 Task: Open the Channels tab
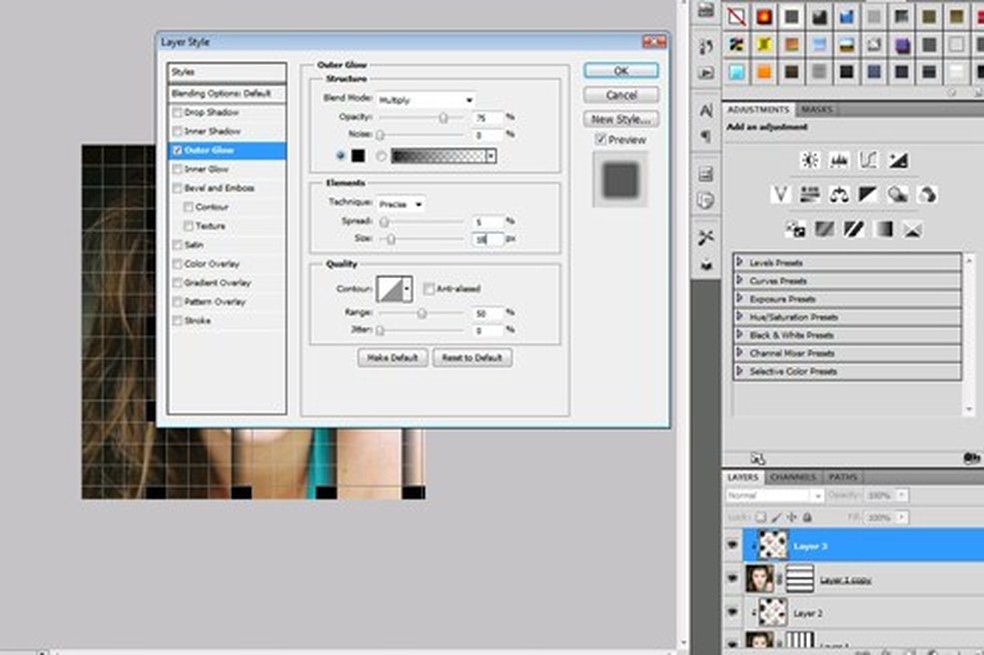793,477
